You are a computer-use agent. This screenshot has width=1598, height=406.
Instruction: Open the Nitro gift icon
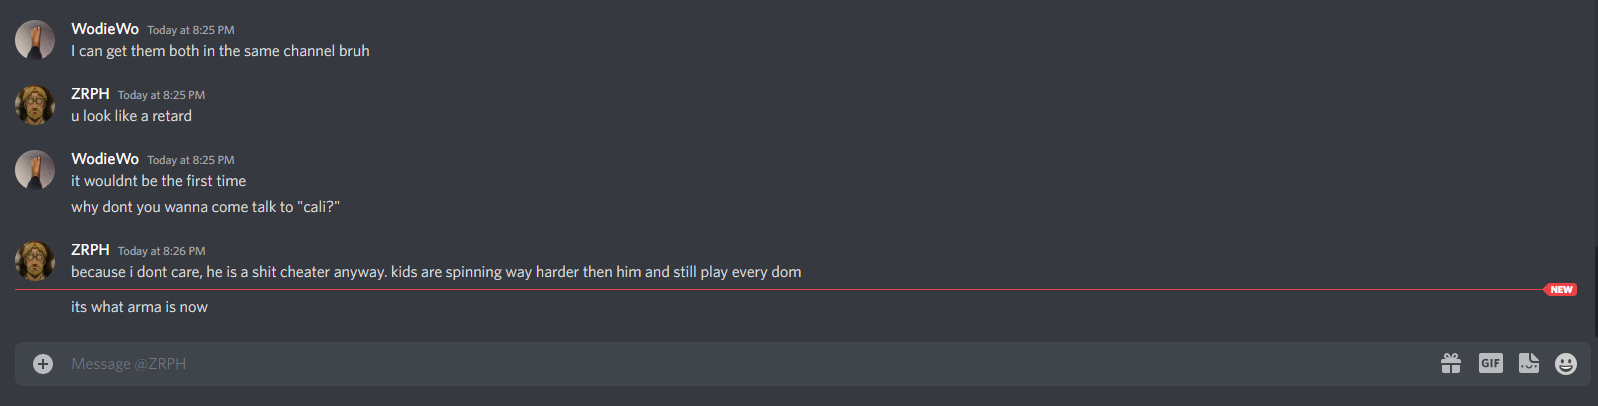tap(1451, 363)
